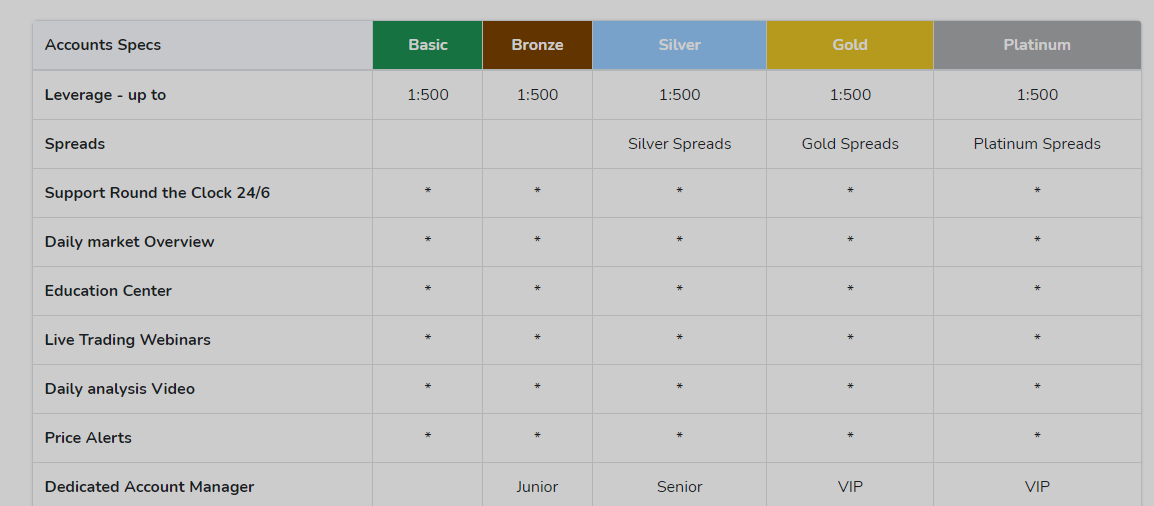Open the Gold Spreads entry
The height and width of the screenshot is (506, 1154).
(850, 144)
